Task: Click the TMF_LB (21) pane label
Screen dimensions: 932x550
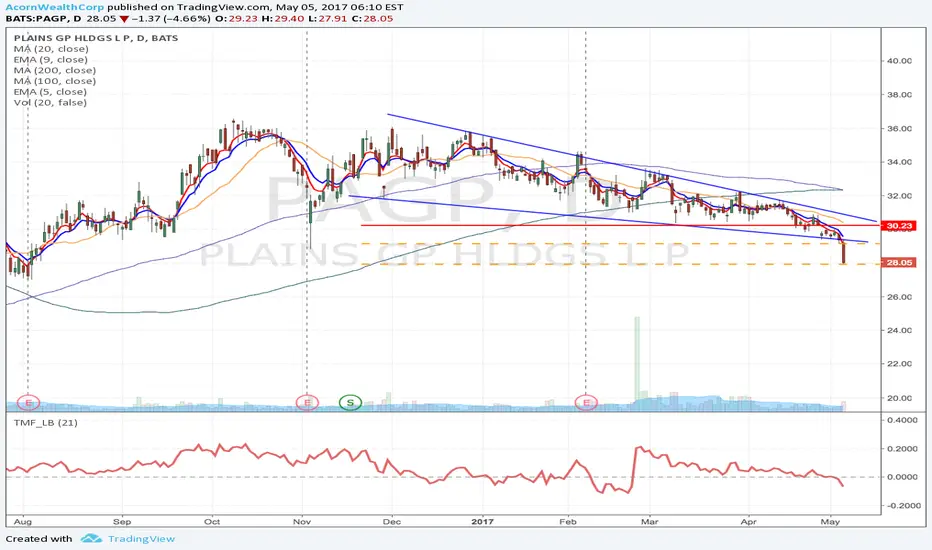Action: coord(46,422)
